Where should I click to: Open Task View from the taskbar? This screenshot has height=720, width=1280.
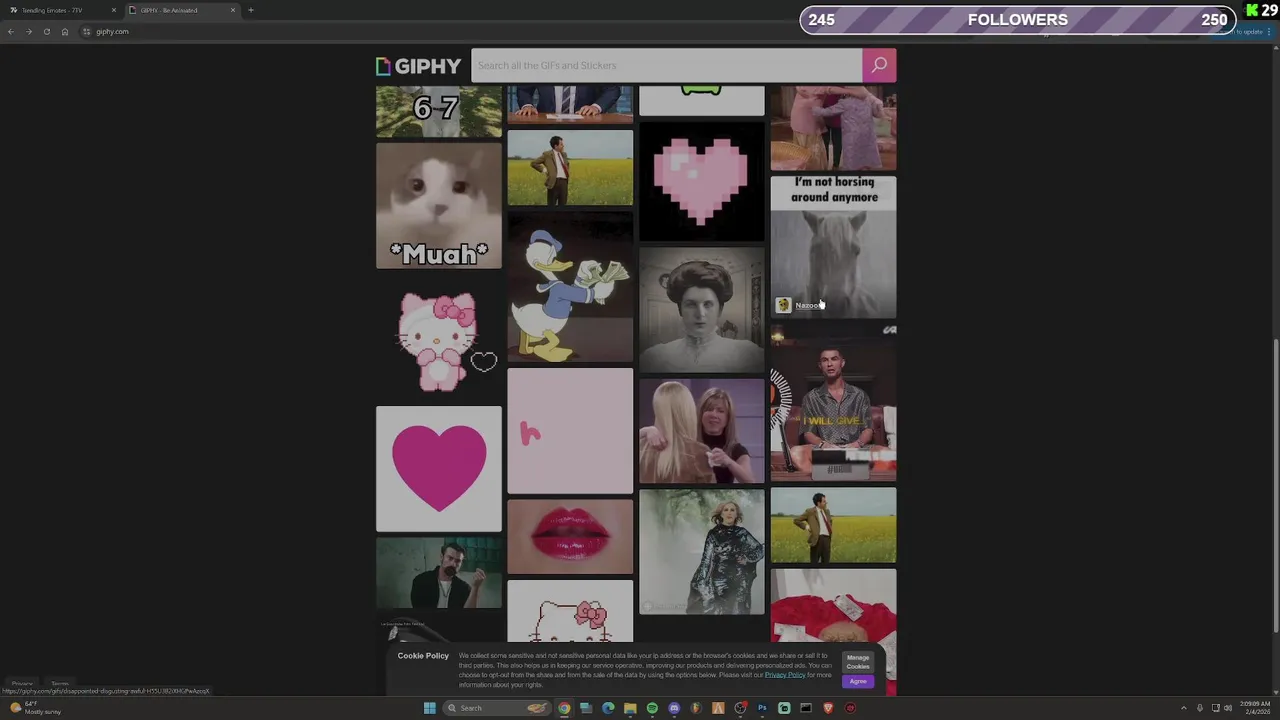586,708
